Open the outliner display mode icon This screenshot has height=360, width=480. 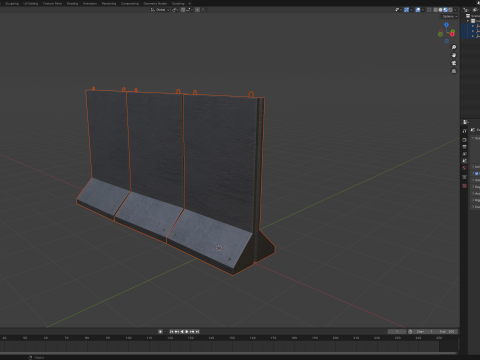click(476, 10)
